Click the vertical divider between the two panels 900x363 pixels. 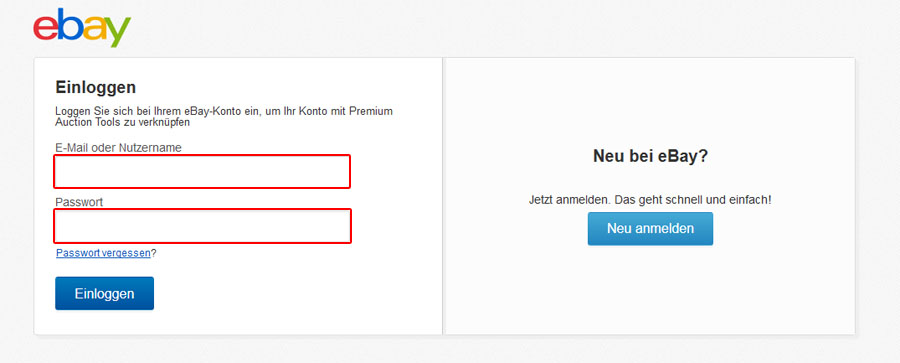pyautogui.click(x=443, y=196)
